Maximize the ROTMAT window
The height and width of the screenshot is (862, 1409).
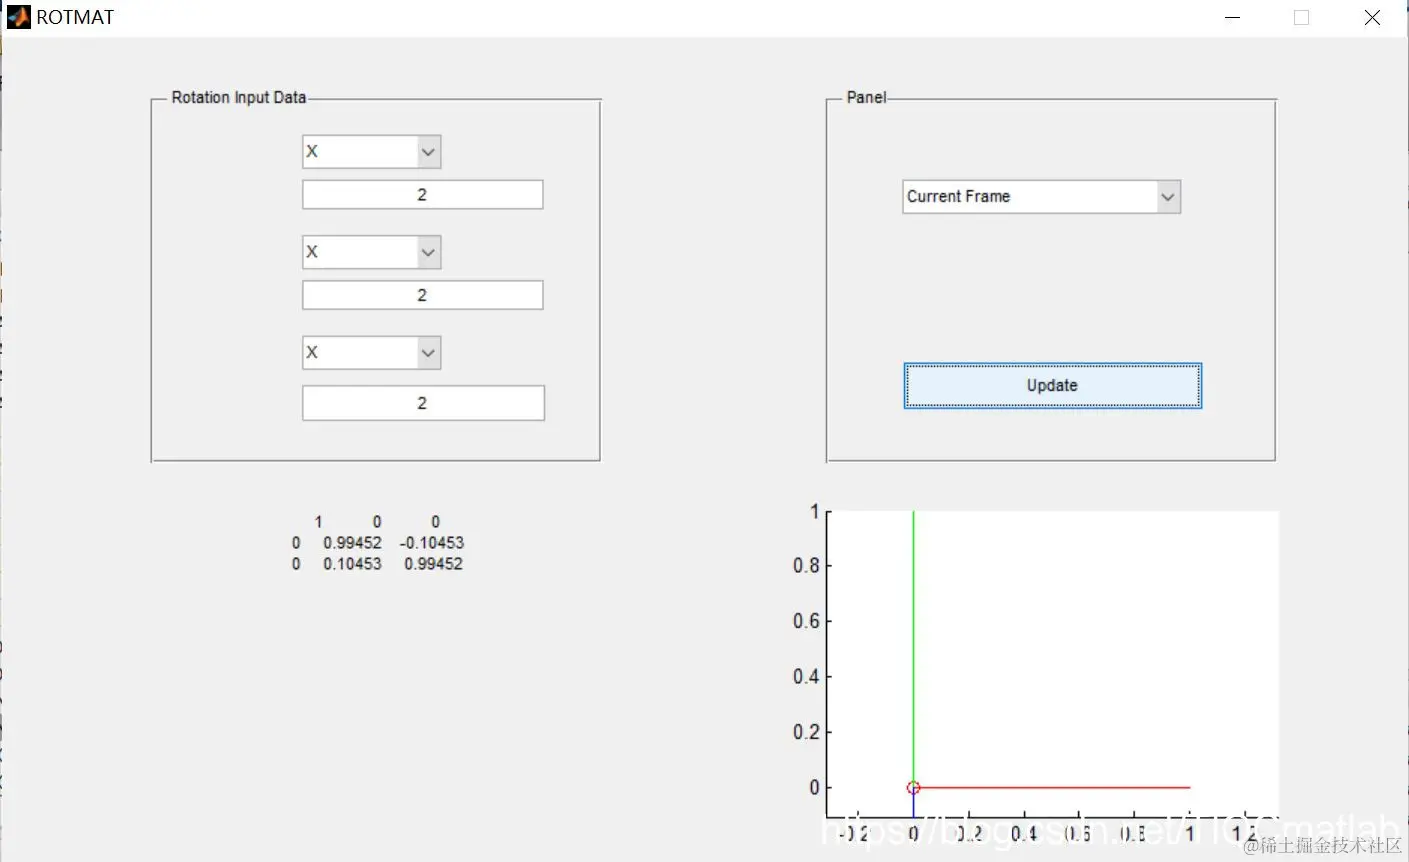pos(1301,17)
